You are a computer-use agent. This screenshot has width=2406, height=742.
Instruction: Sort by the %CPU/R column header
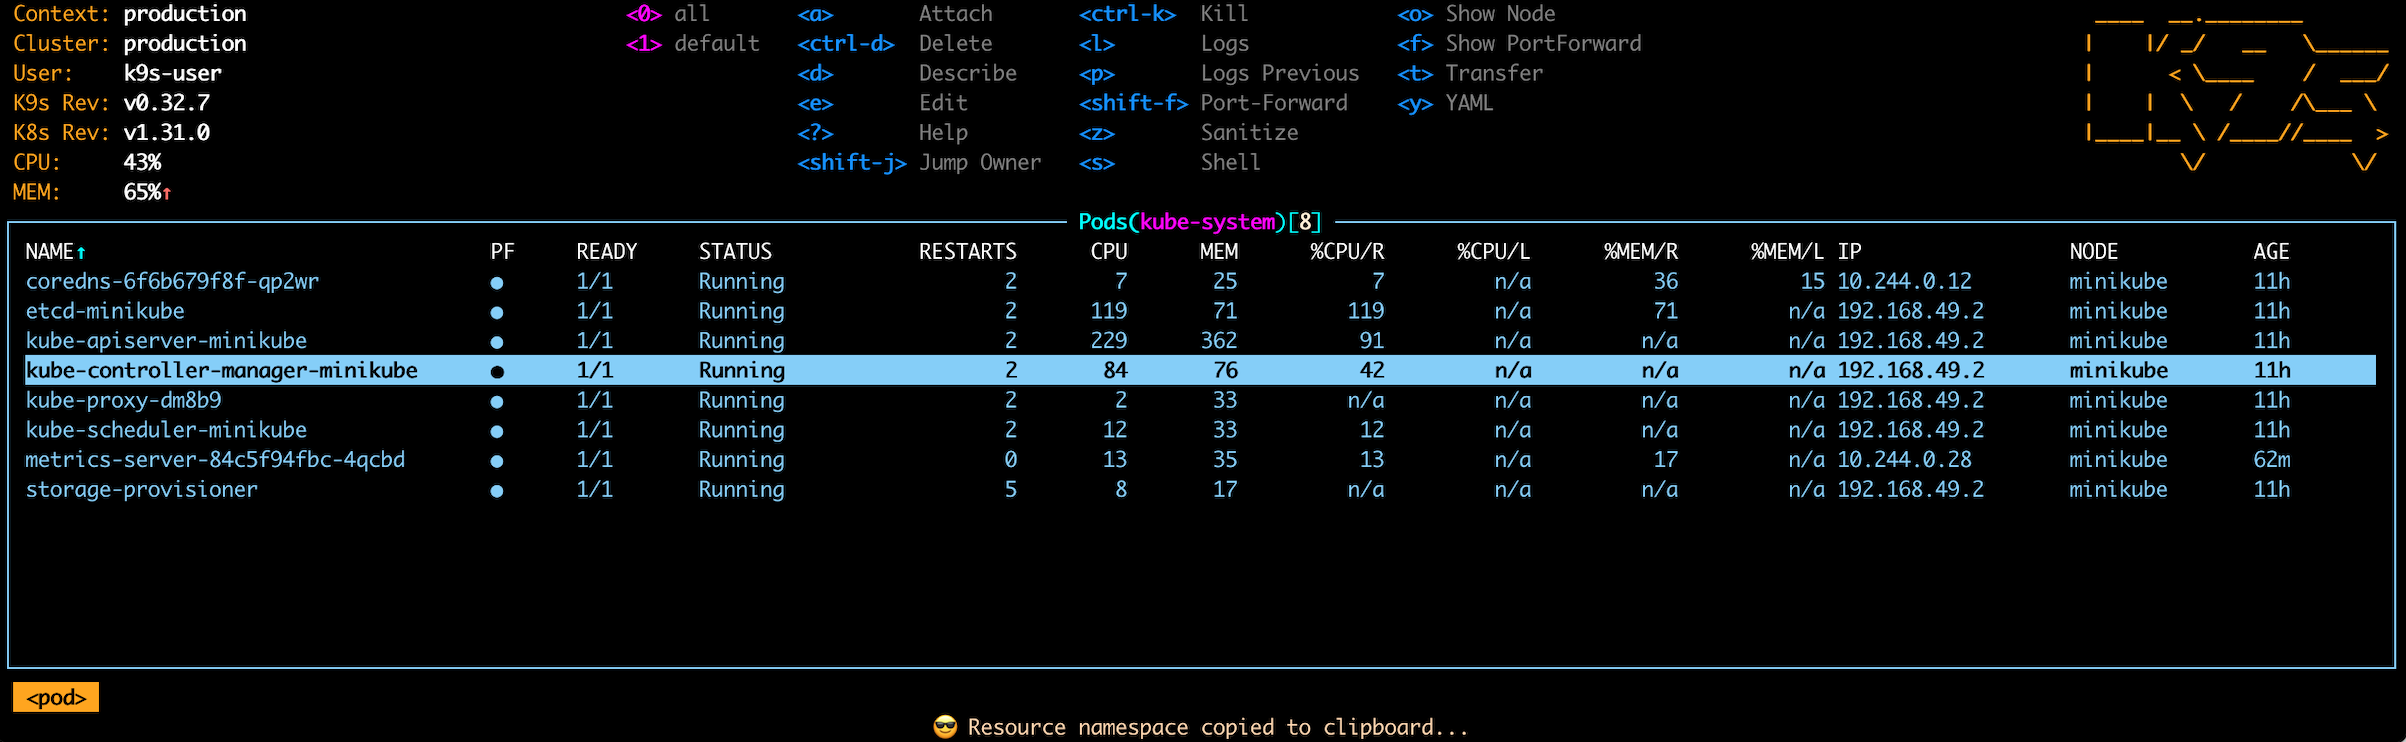click(1347, 252)
